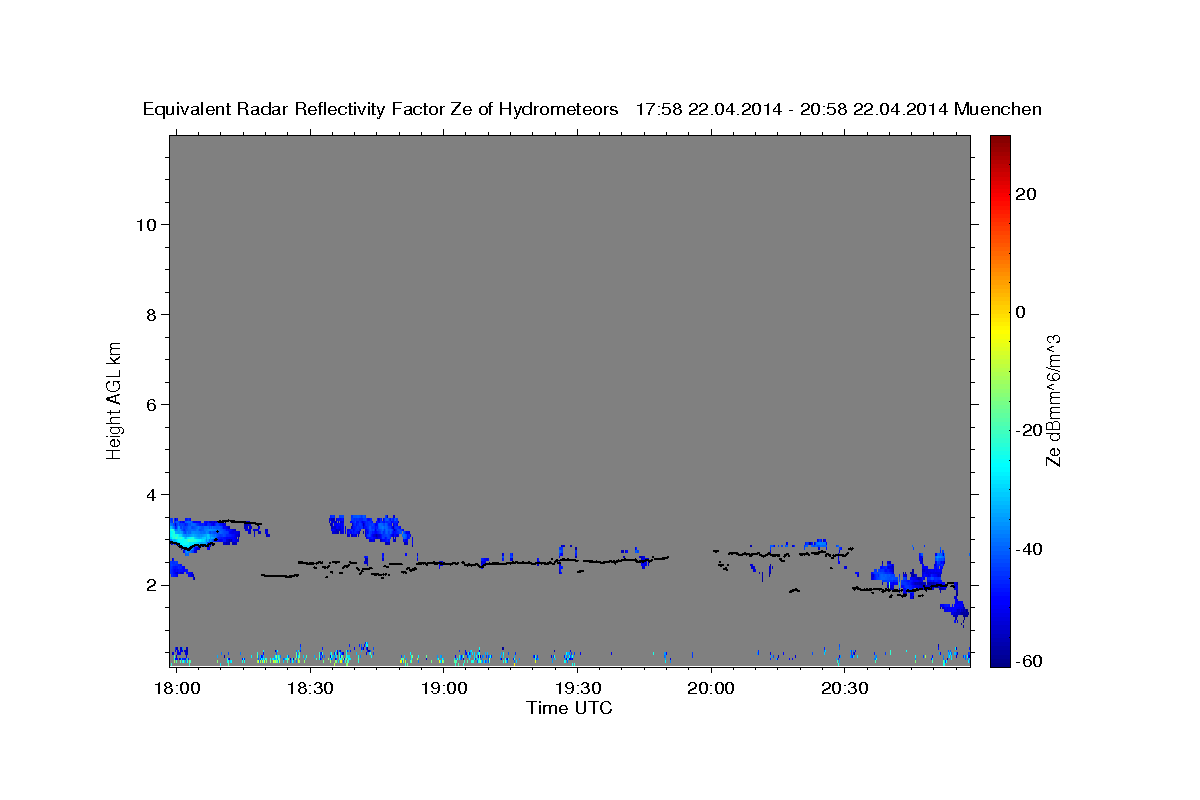
Task: Click the height tick label 6
Action: 152,404
